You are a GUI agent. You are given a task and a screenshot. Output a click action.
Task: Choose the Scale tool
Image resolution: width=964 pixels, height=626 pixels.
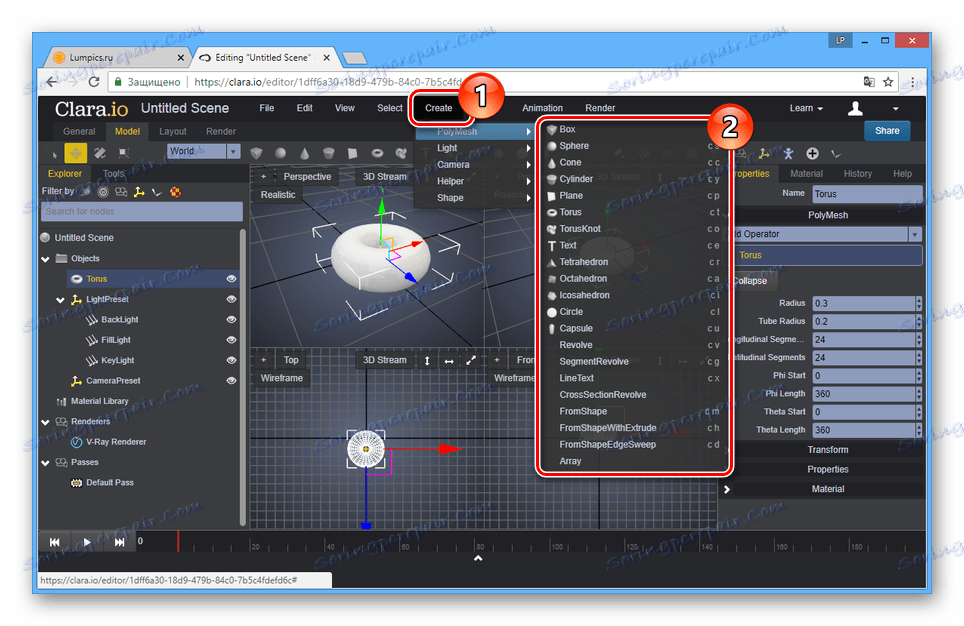pyautogui.click(x=123, y=153)
